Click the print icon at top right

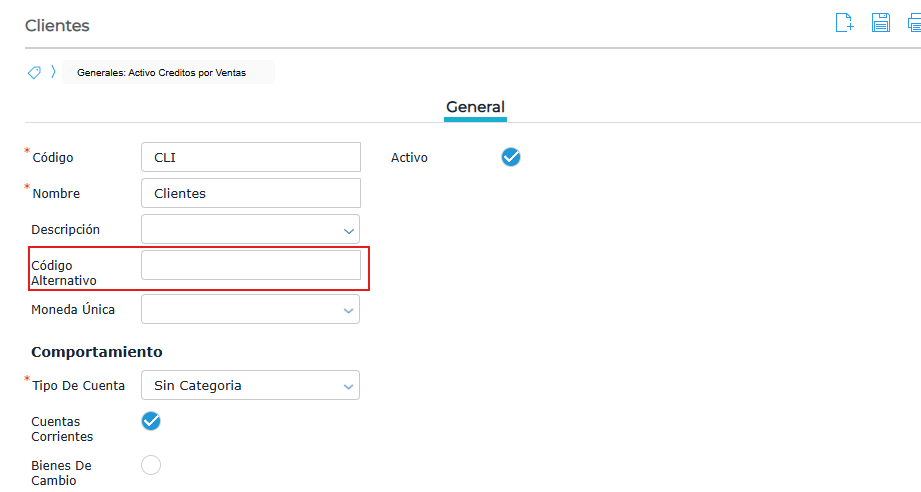pos(913,23)
